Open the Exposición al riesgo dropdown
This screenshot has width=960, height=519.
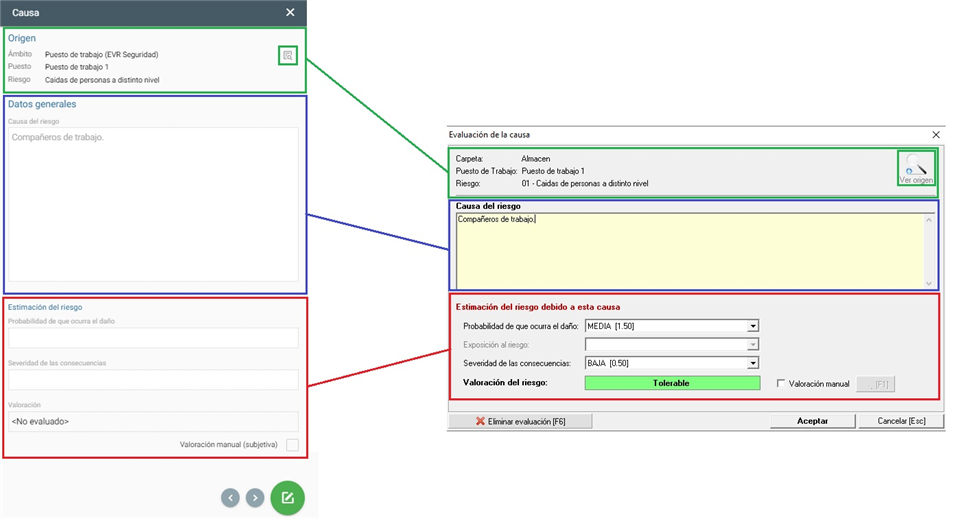[x=754, y=344]
